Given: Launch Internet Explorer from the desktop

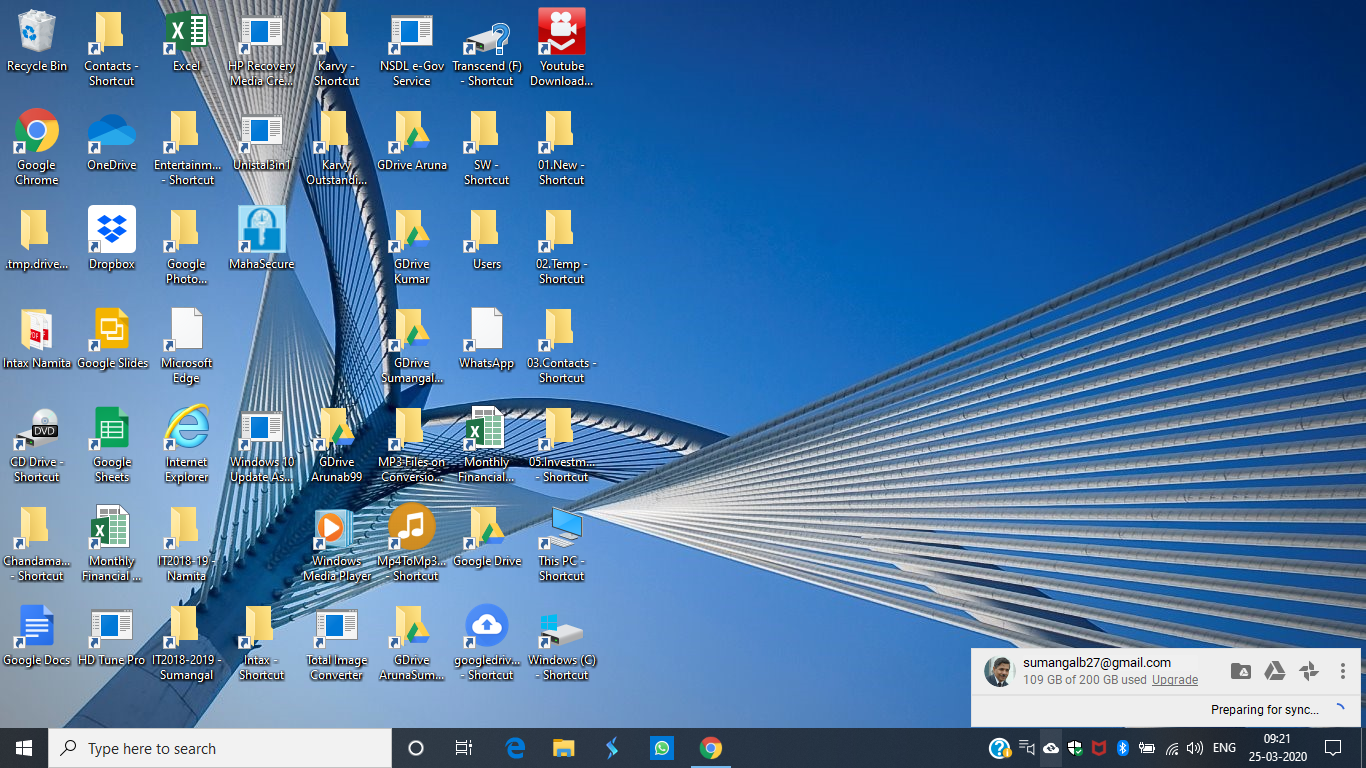Looking at the screenshot, I should tap(187, 444).
